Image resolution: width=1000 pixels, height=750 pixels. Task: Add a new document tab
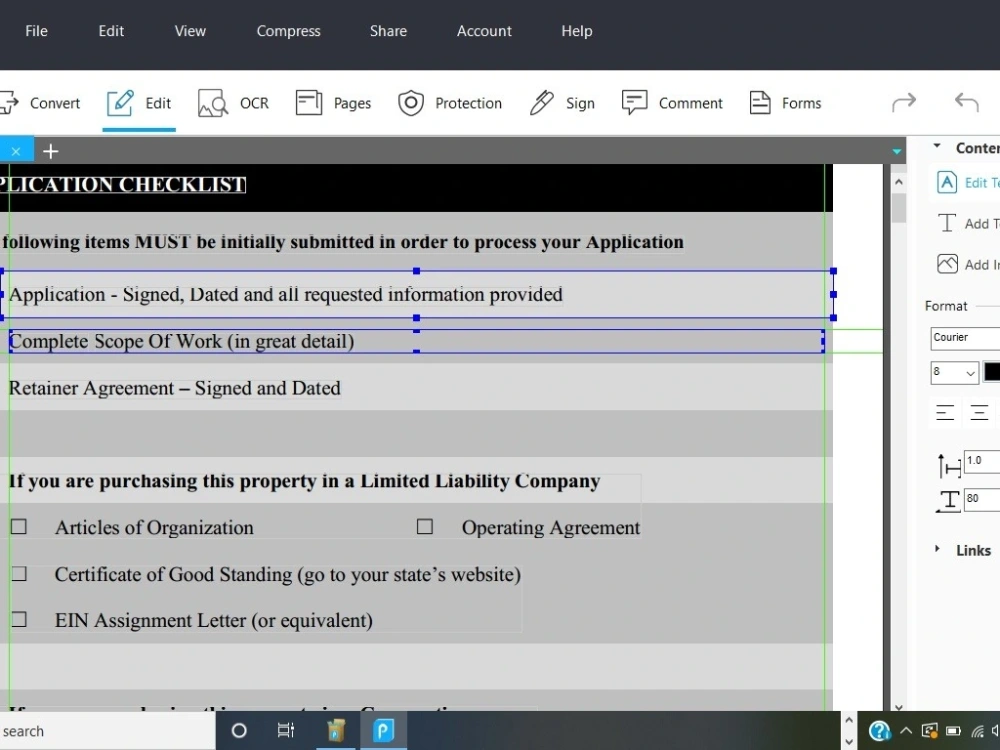click(x=50, y=151)
